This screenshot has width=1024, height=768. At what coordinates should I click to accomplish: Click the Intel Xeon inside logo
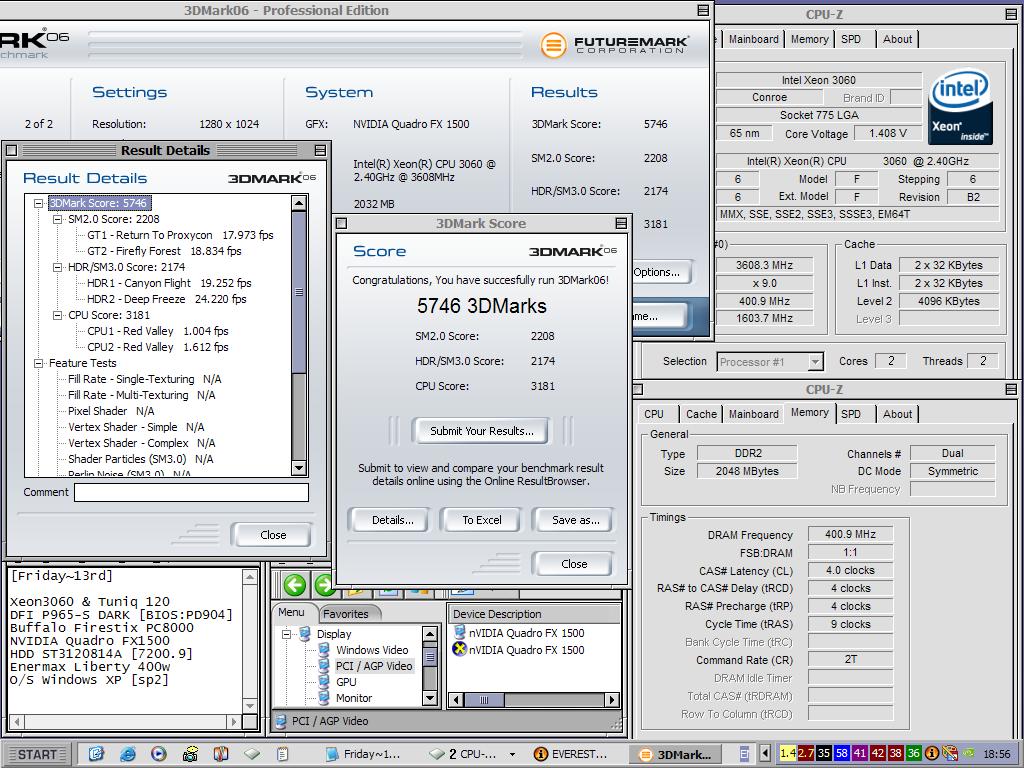pyautogui.click(x=960, y=108)
